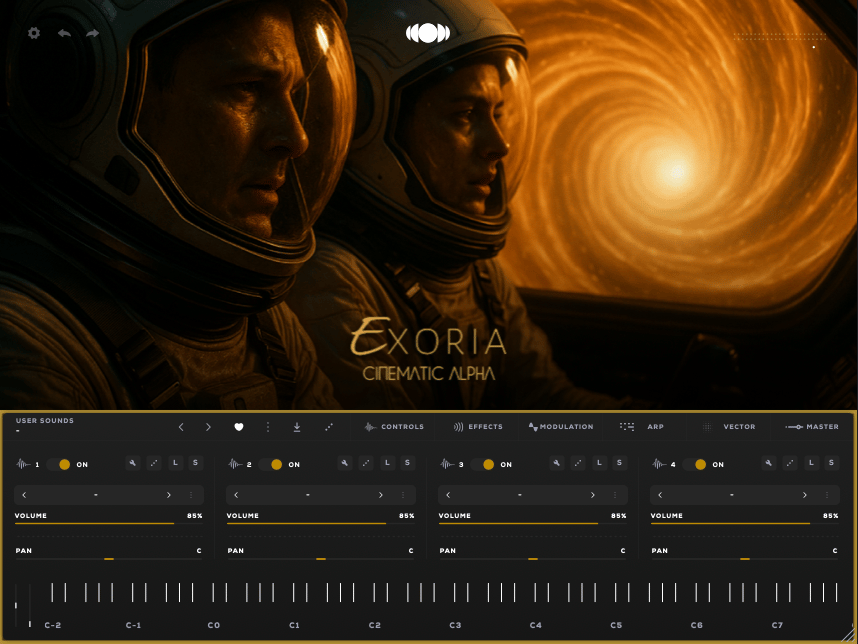Toggle the L button on layer 1
The image size is (858, 644).
pos(175,463)
